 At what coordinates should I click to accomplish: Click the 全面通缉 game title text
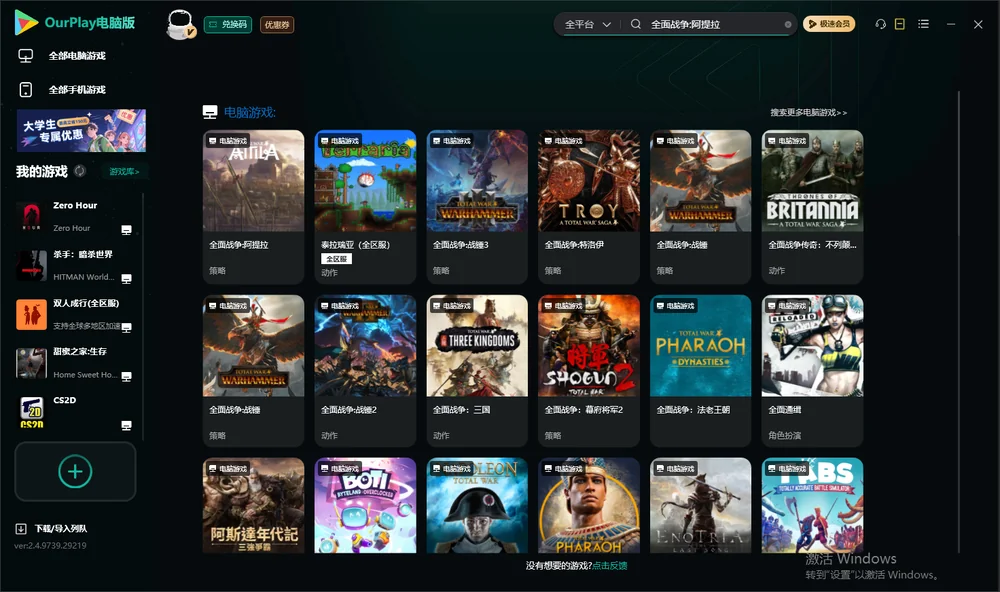coord(785,410)
